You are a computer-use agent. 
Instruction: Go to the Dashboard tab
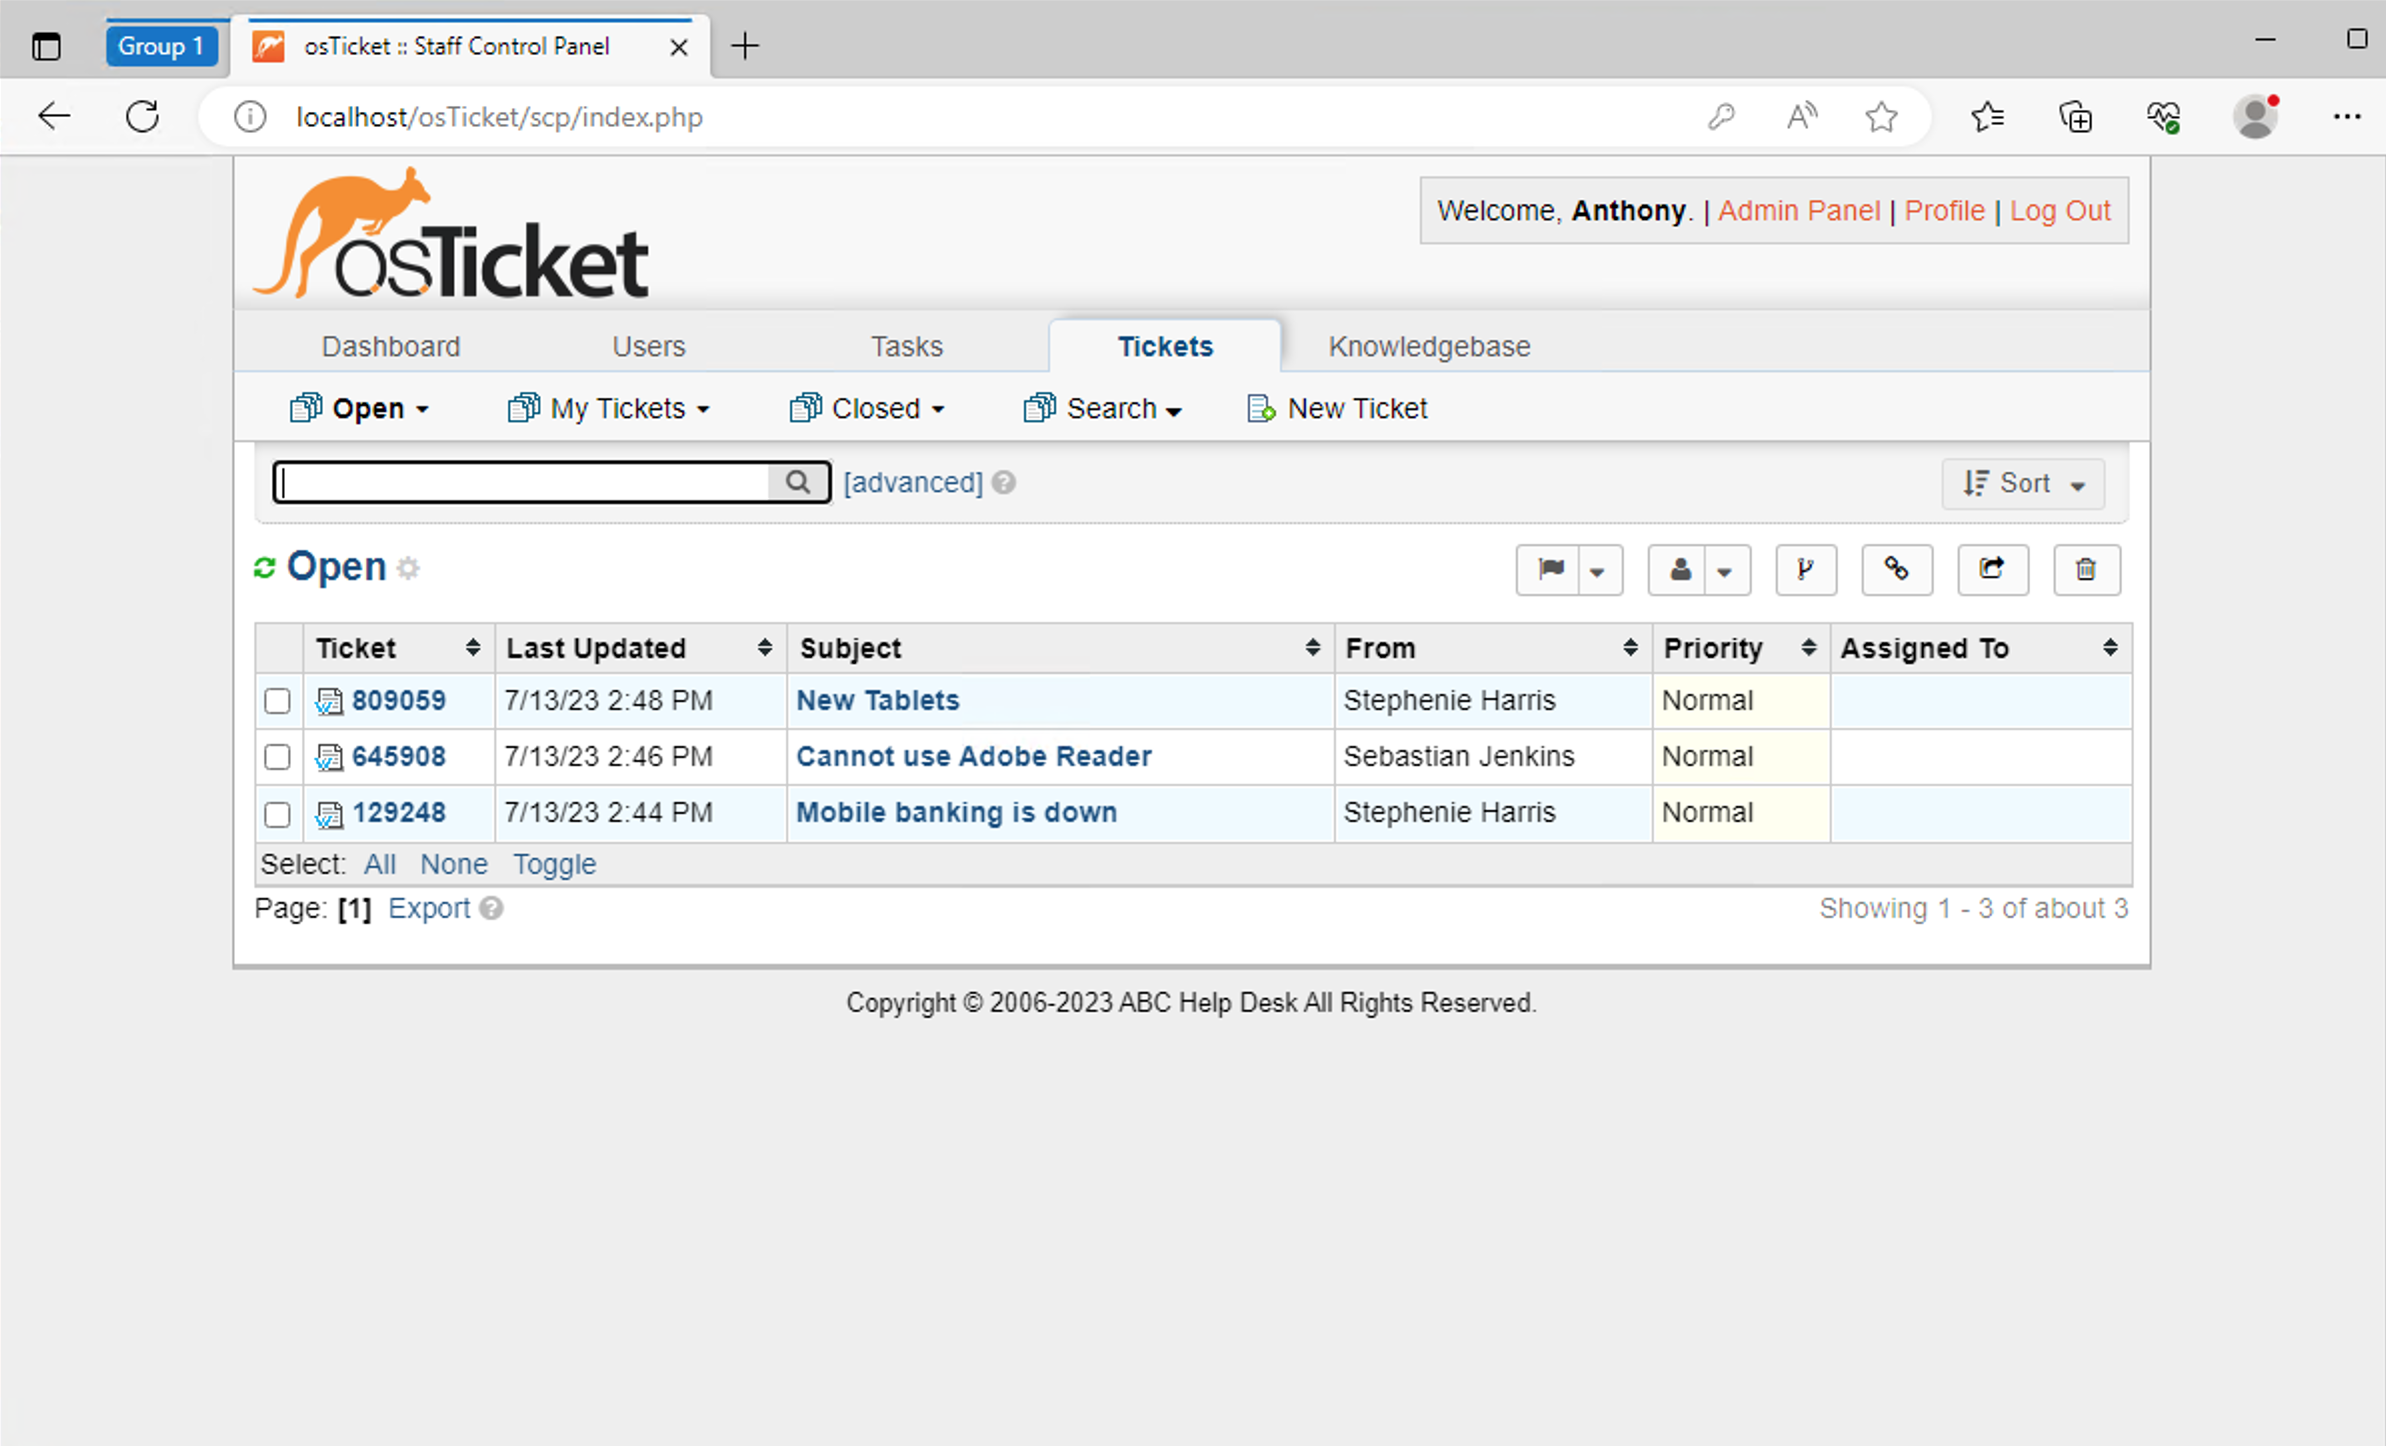click(x=390, y=346)
